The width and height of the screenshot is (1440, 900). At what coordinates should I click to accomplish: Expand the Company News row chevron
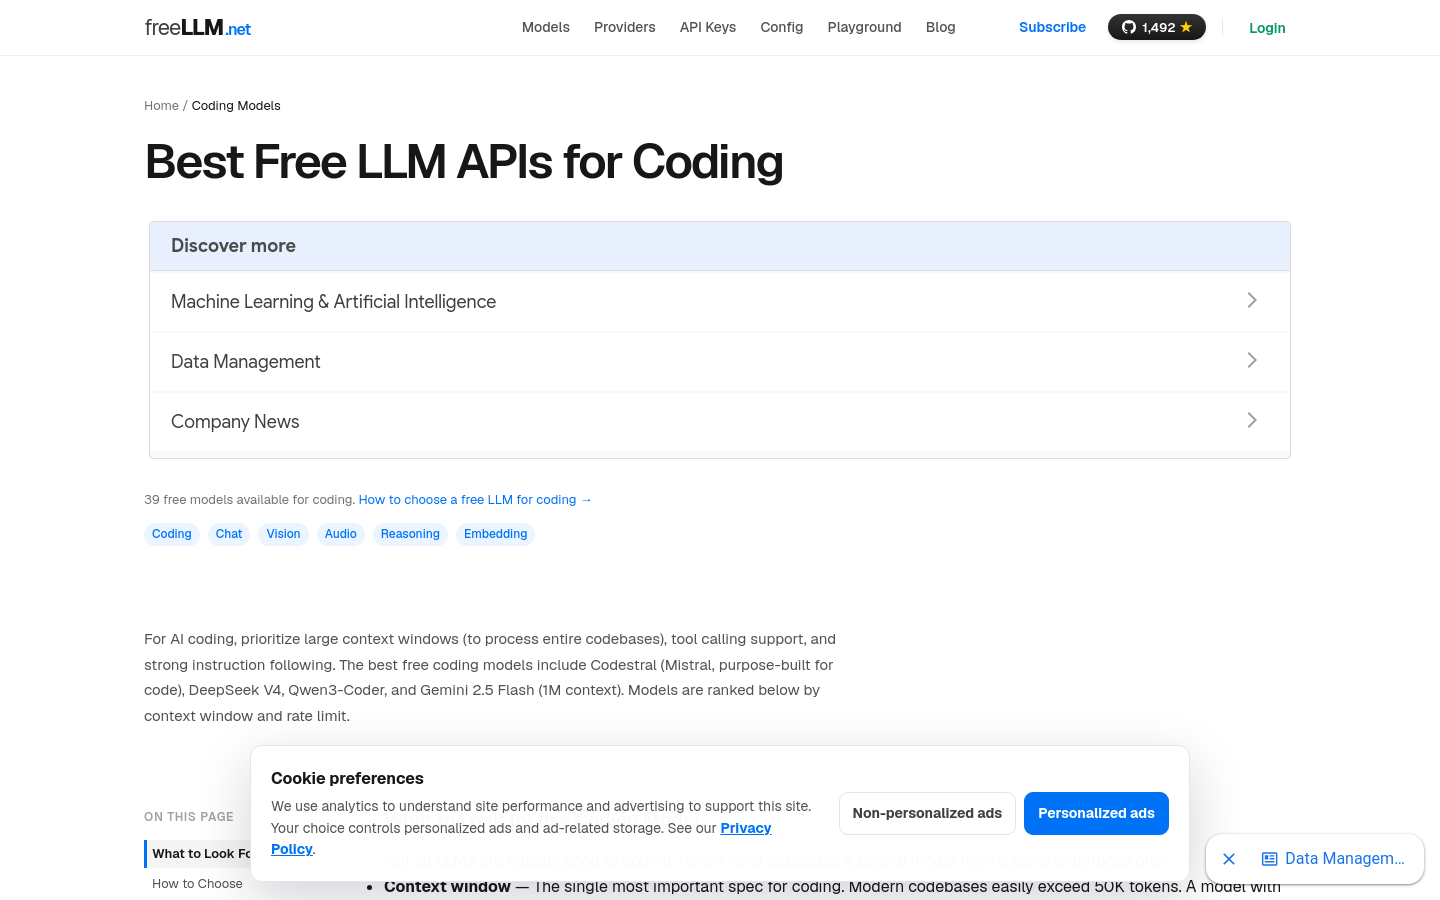[x=1252, y=420]
